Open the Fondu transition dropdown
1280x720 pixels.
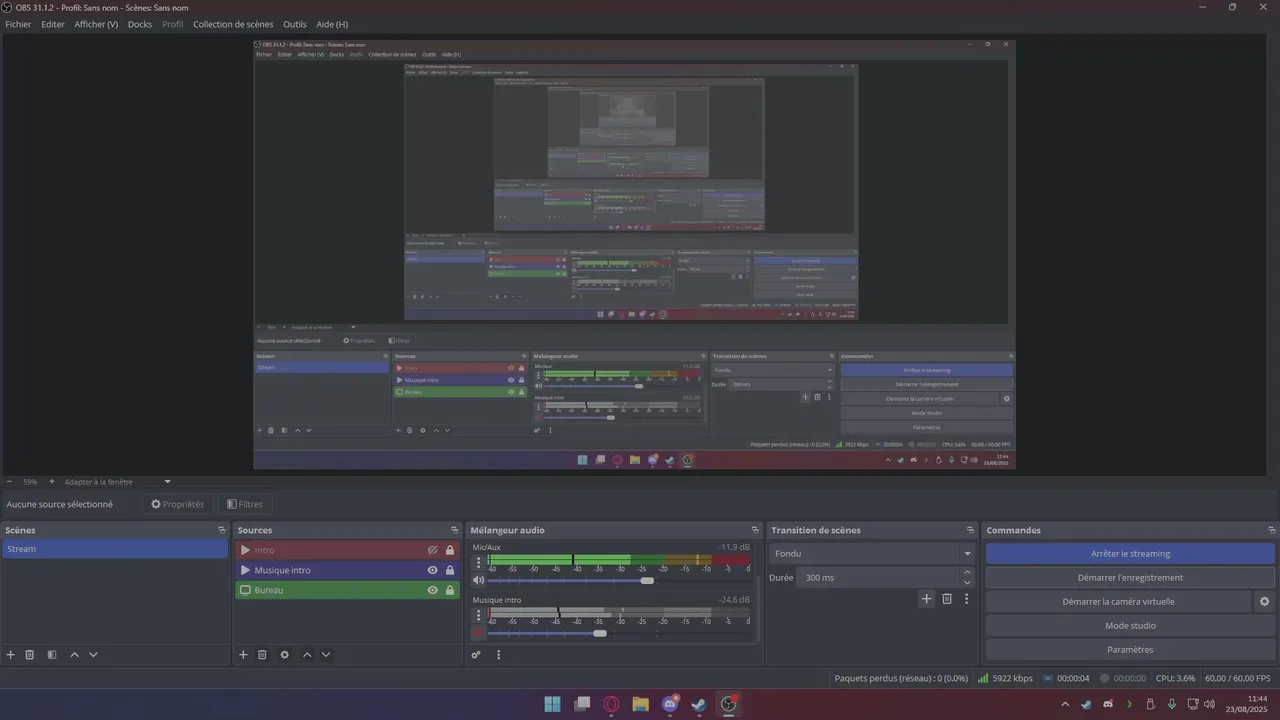pyautogui.click(x=871, y=554)
